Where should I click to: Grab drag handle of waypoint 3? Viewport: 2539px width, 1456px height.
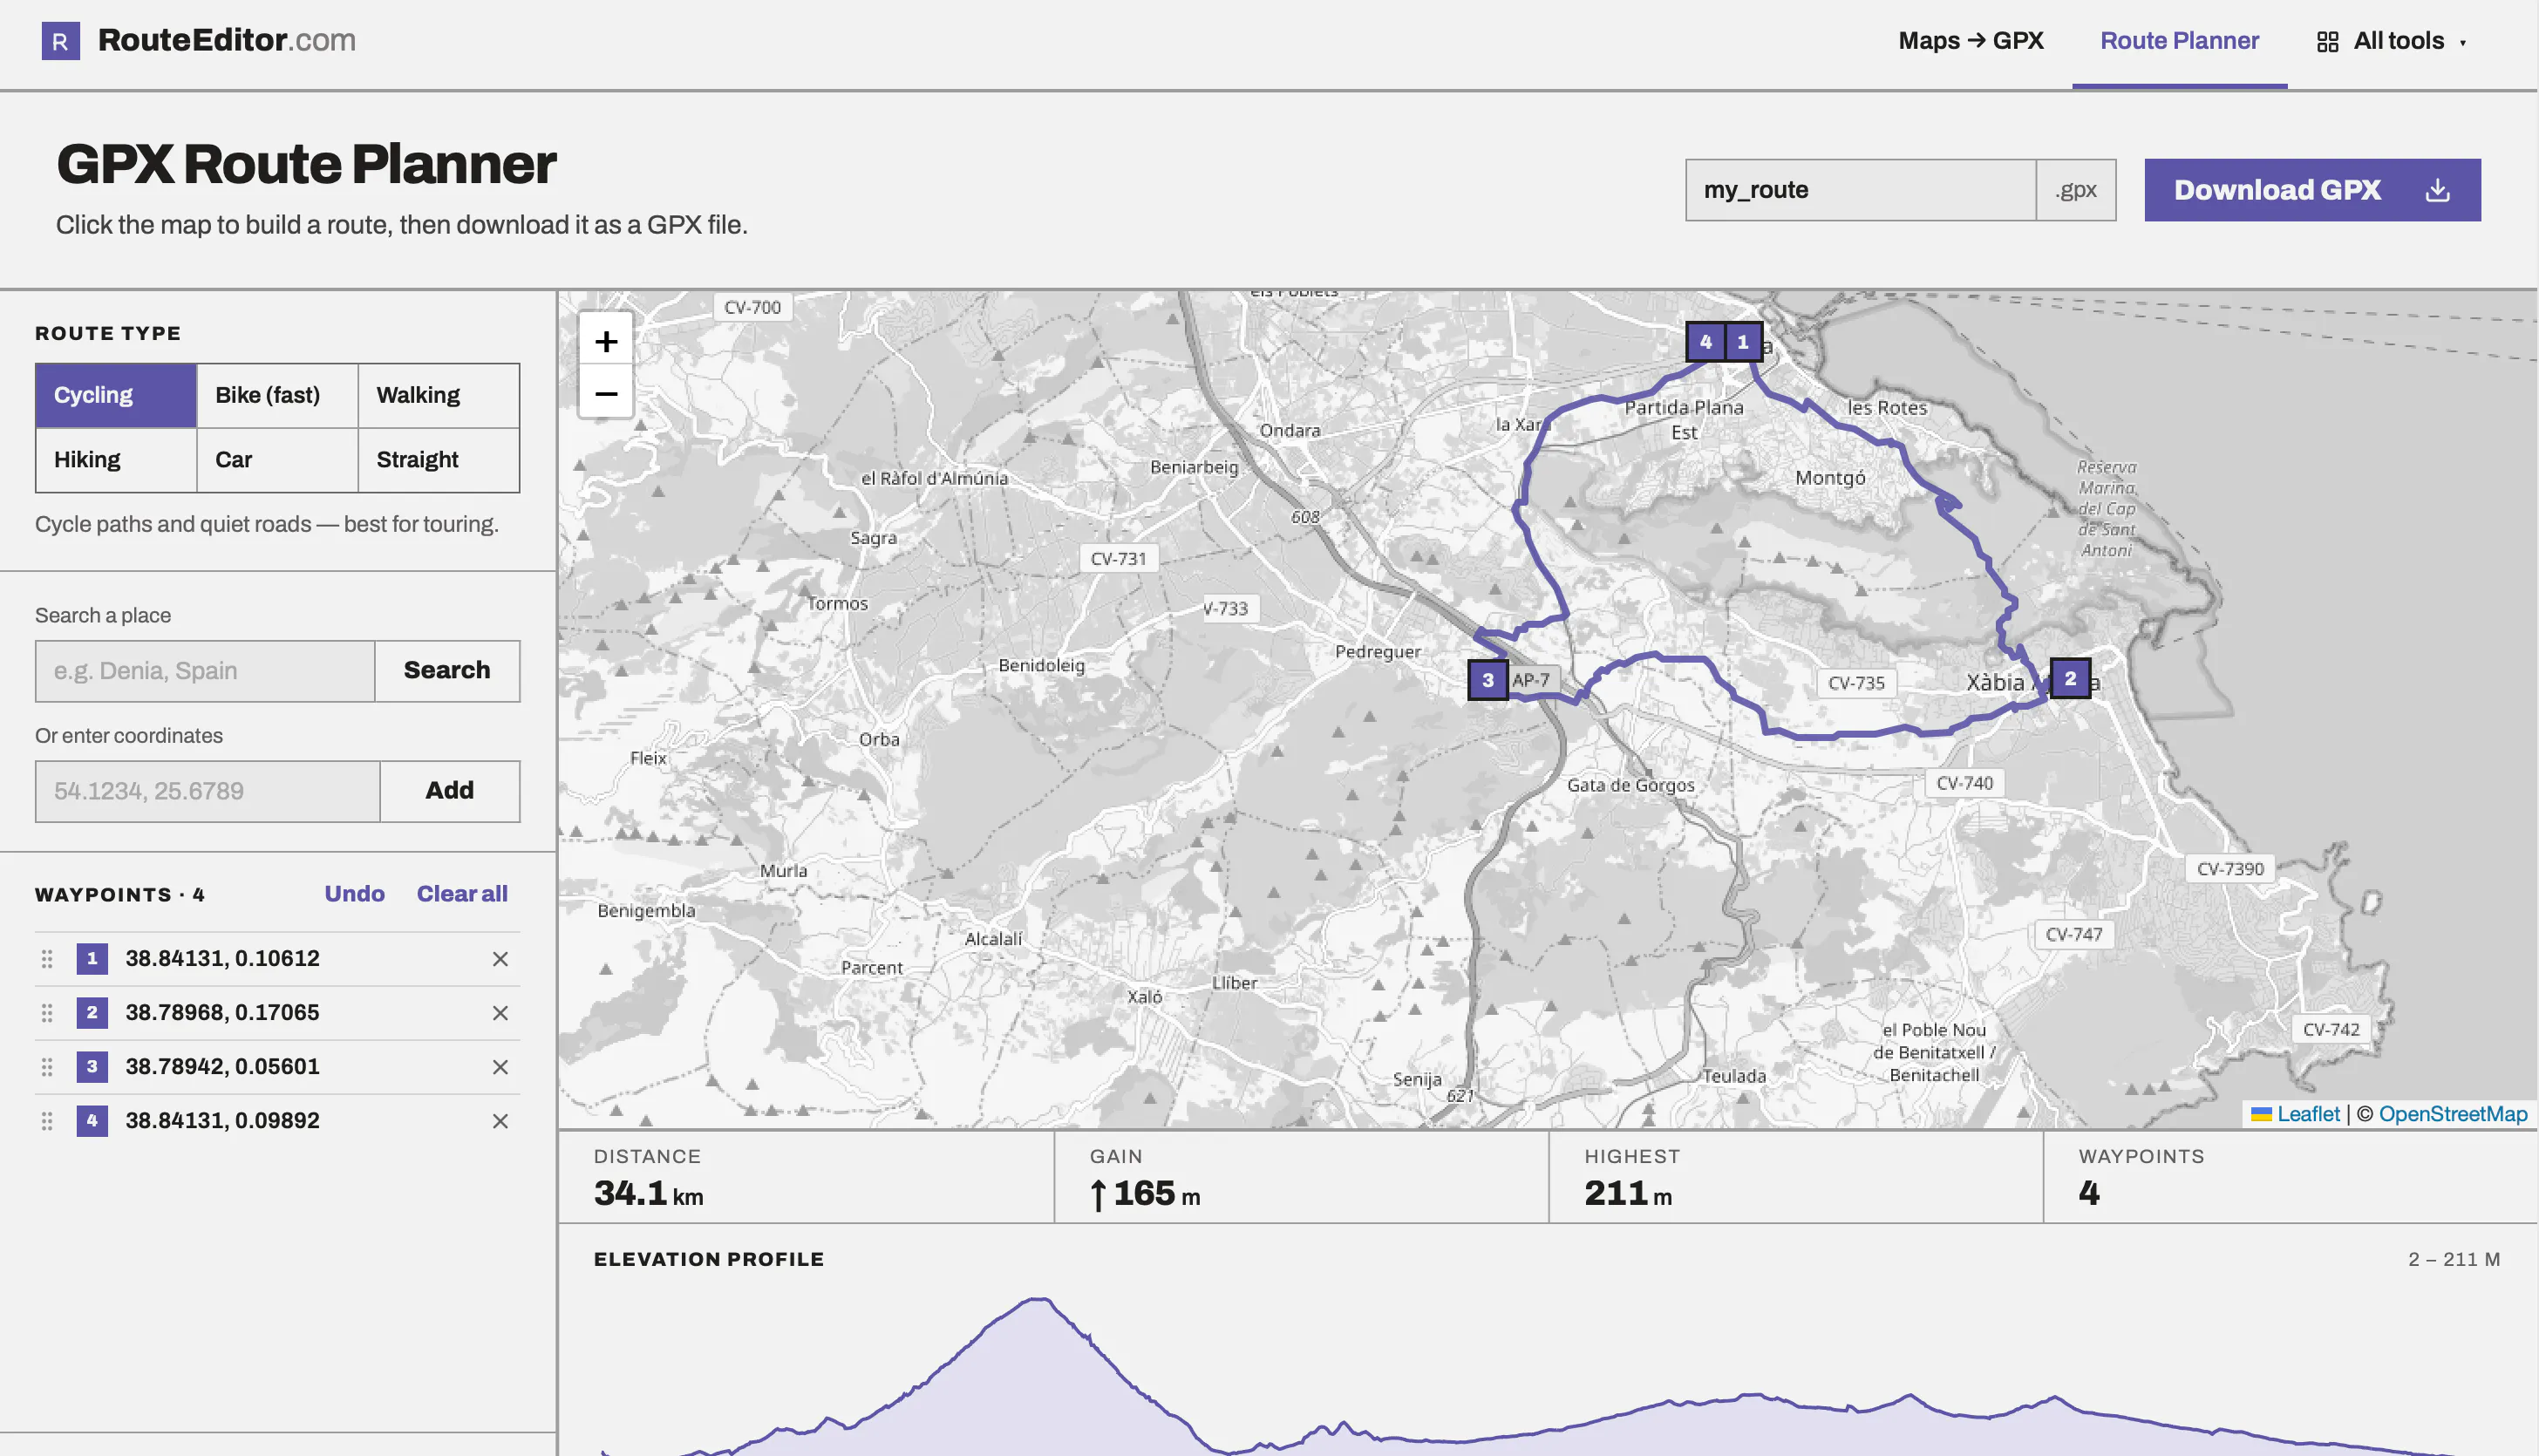pyautogui.click(x=47, y=1067)
